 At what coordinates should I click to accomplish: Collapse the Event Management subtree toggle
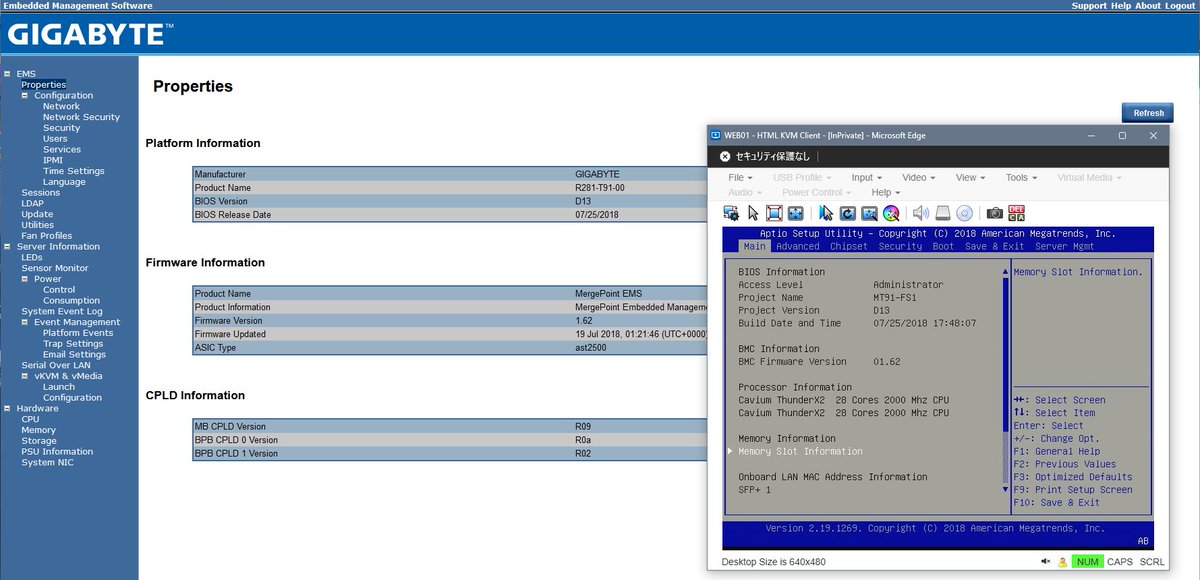(x=26, y=322)
